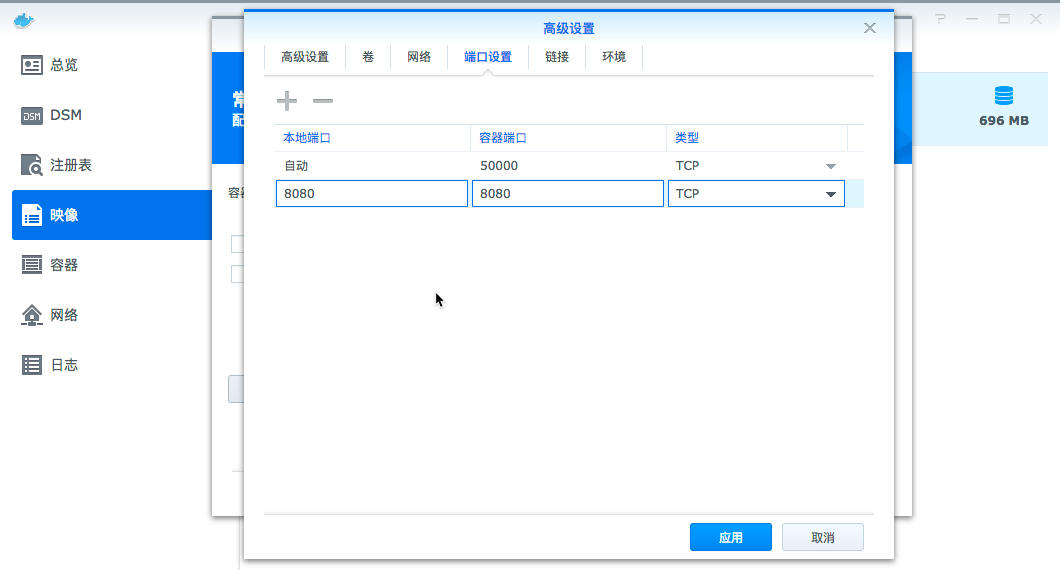The height and width of the screenshot is (570, 1060).
Task: Click the Docker whale logo icon
Action: coord(24,19)
